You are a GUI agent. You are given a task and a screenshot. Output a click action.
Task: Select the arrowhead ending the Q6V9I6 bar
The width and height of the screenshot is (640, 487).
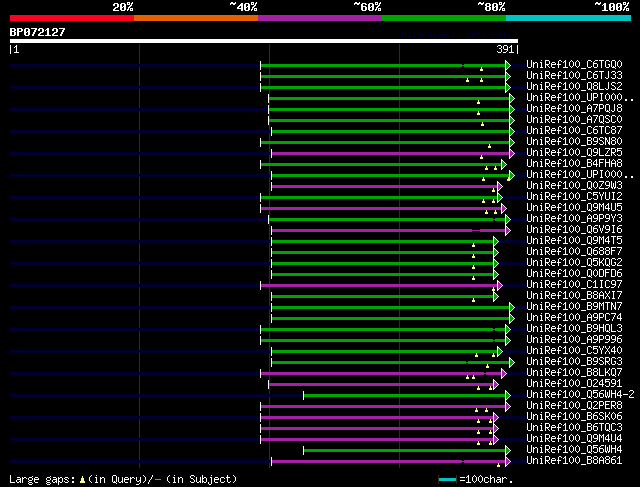pos(508,231)
